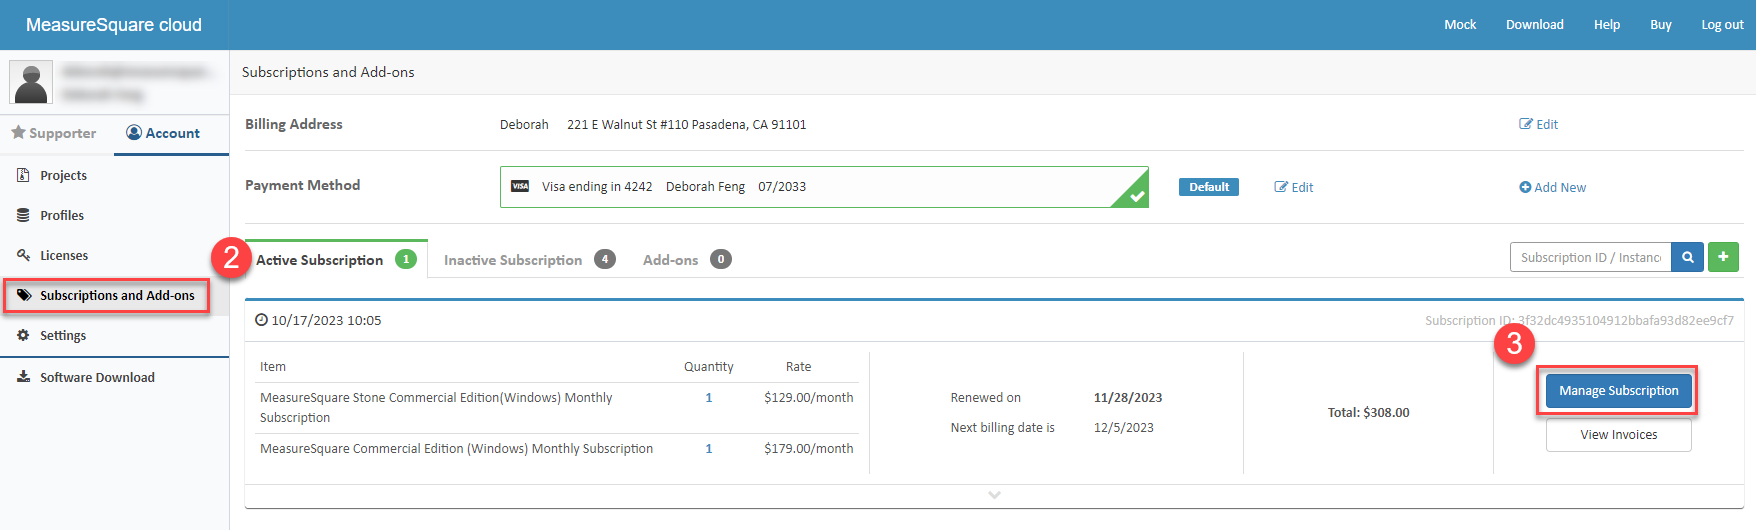Click the next billing date 12/5/2023
The width and height of the screenshot is (1756, 530).
(x=1123, y=427)
